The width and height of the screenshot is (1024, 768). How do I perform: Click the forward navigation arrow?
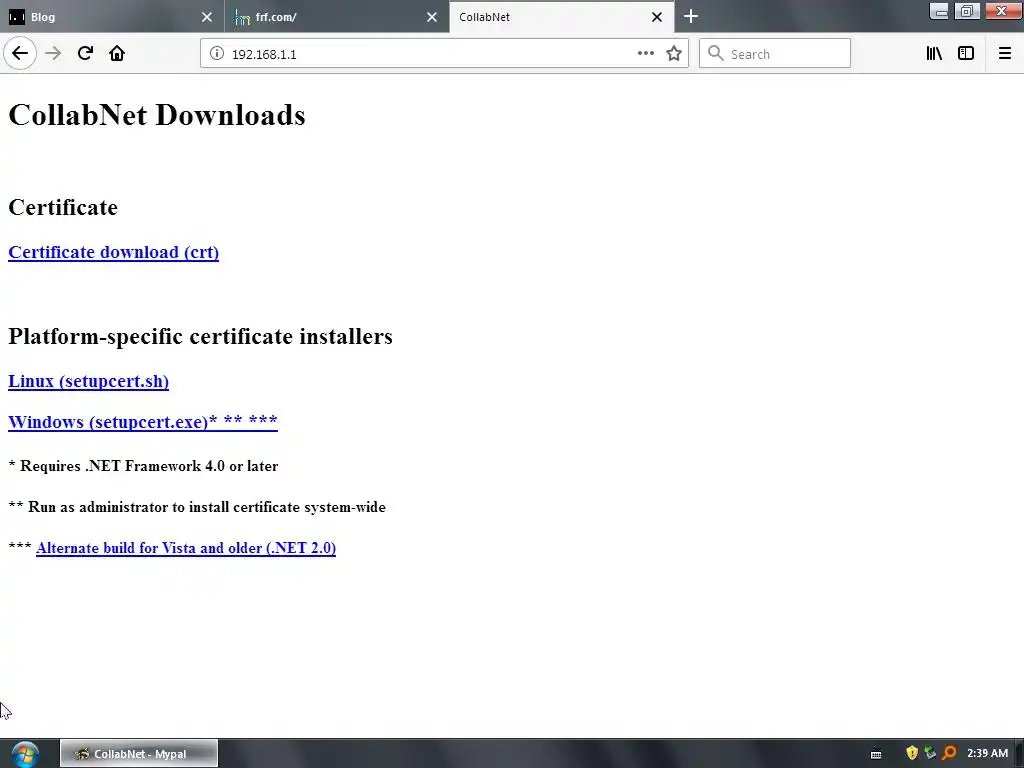point(53,54)
